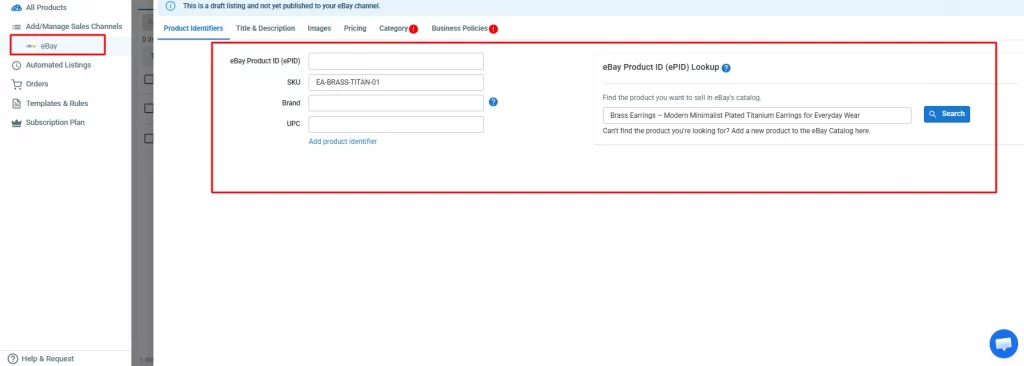
Task: Select the eBay logo icon in sidebar
Action: 31,46
